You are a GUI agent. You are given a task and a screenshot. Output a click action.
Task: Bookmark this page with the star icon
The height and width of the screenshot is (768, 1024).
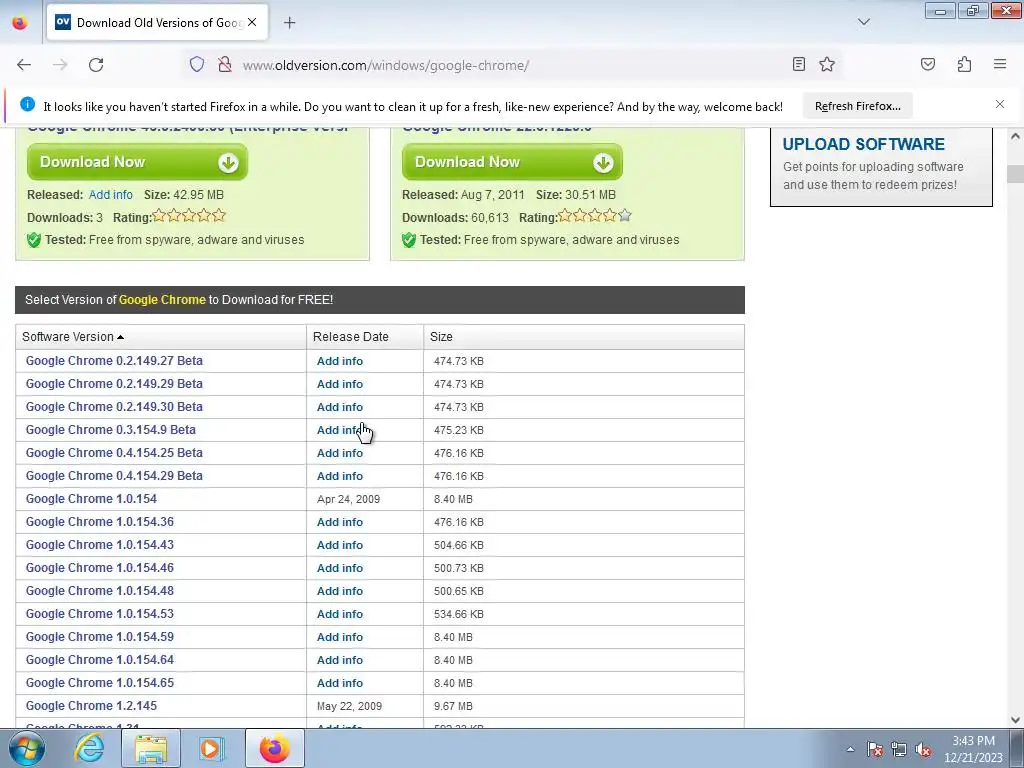click(x=827, y=64)
